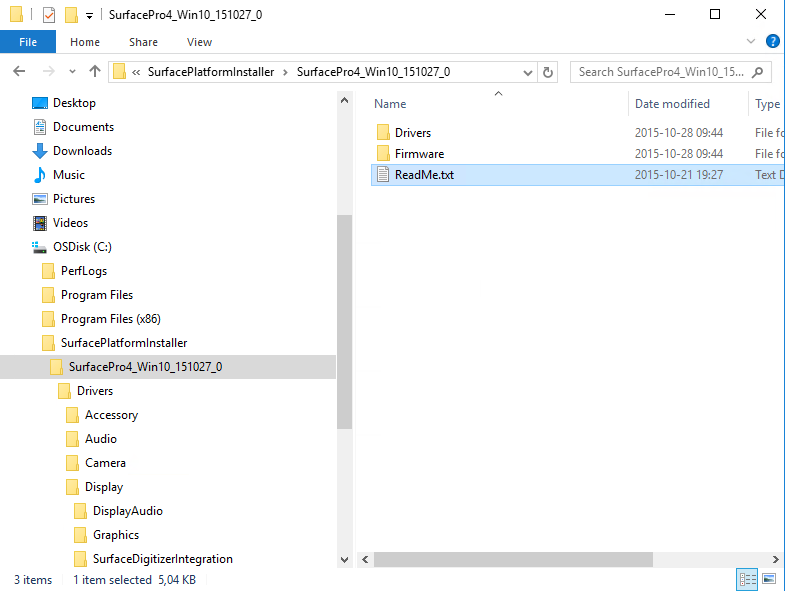Open the Customize Quick Access Toolbar dropdown
The width and height of the screenshot is (785, 591).
[x=89, y=16]
